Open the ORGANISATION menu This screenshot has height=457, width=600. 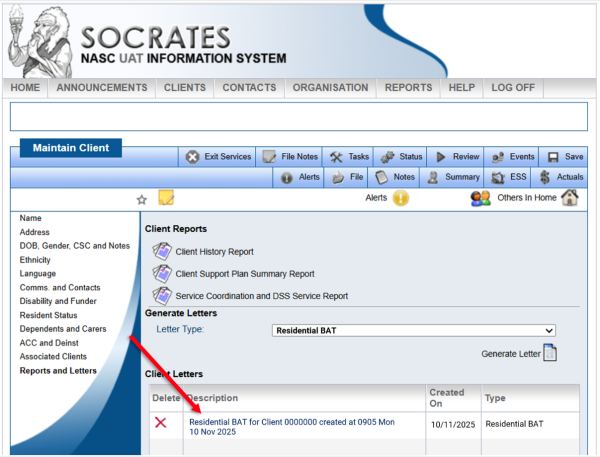pyautogui.click(x=331, y=88)
